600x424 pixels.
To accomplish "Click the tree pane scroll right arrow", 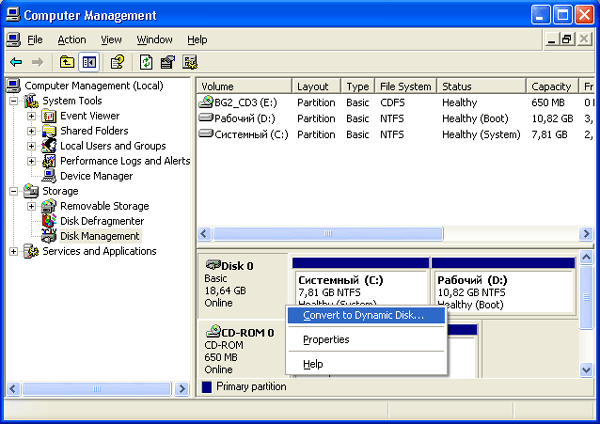I will 182,389.
